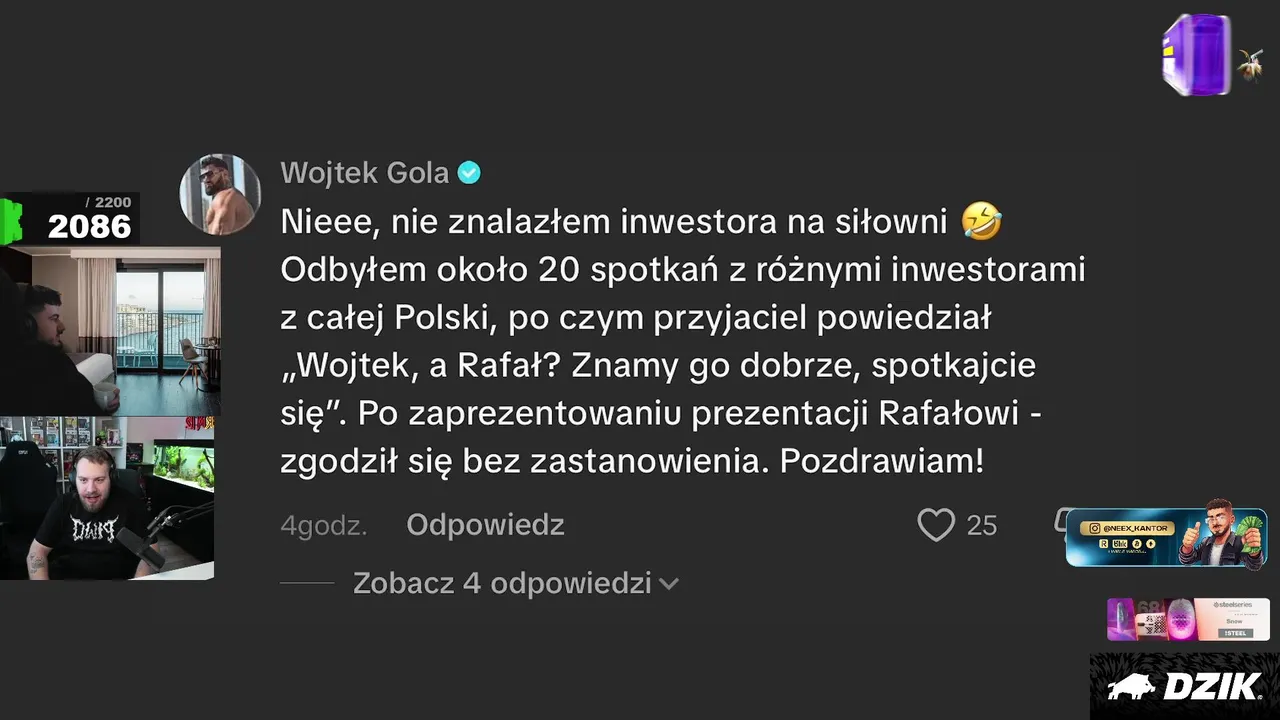
Task: Click 'Zobacz 4 odpowiedzi' to show replies
Action: pyautogui.click(x=502, y=583)
